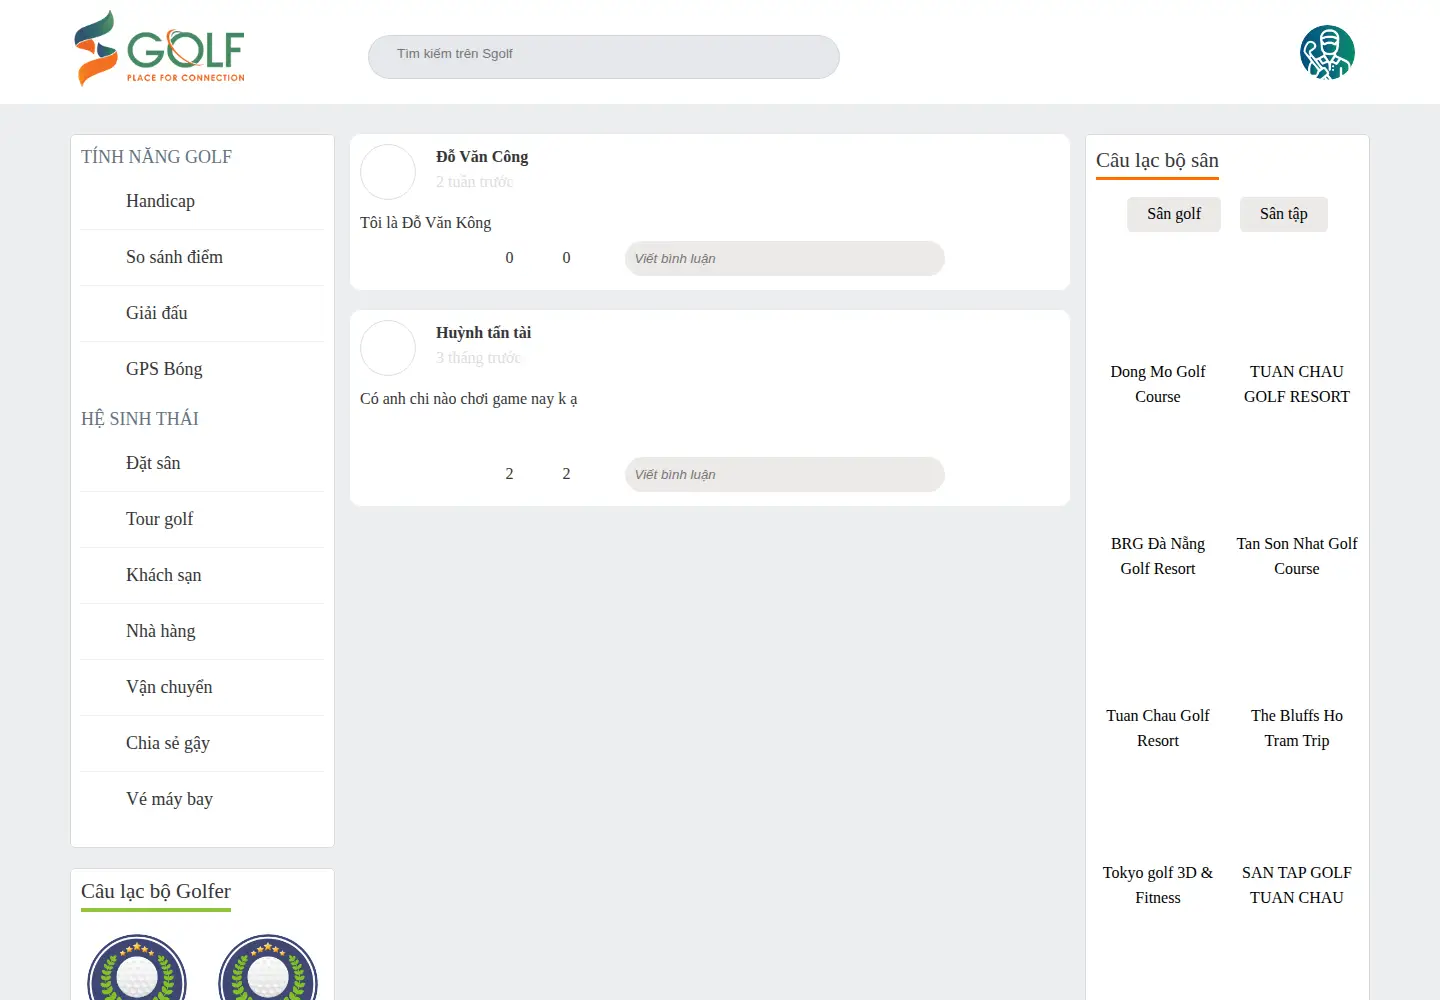
Task: Click the Câu lạc bộ sân heading
Action: tap(1157, 161)
